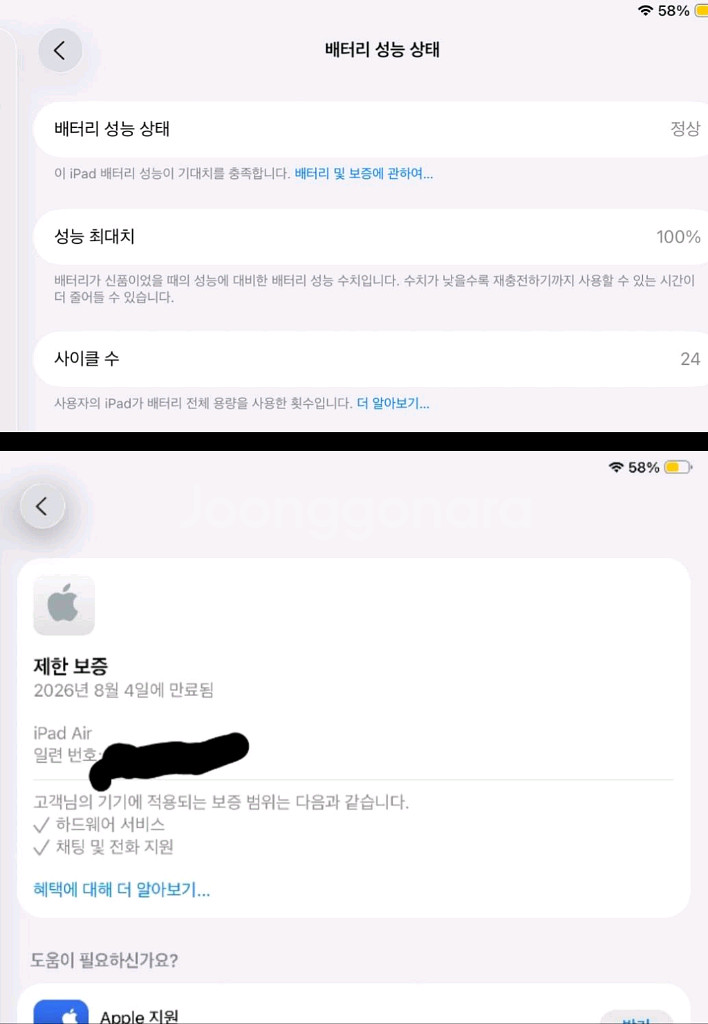The width and height of the screenshot is (708, 1024).
Task: Tap the redacted serial number field
Action: pos(169,760)
